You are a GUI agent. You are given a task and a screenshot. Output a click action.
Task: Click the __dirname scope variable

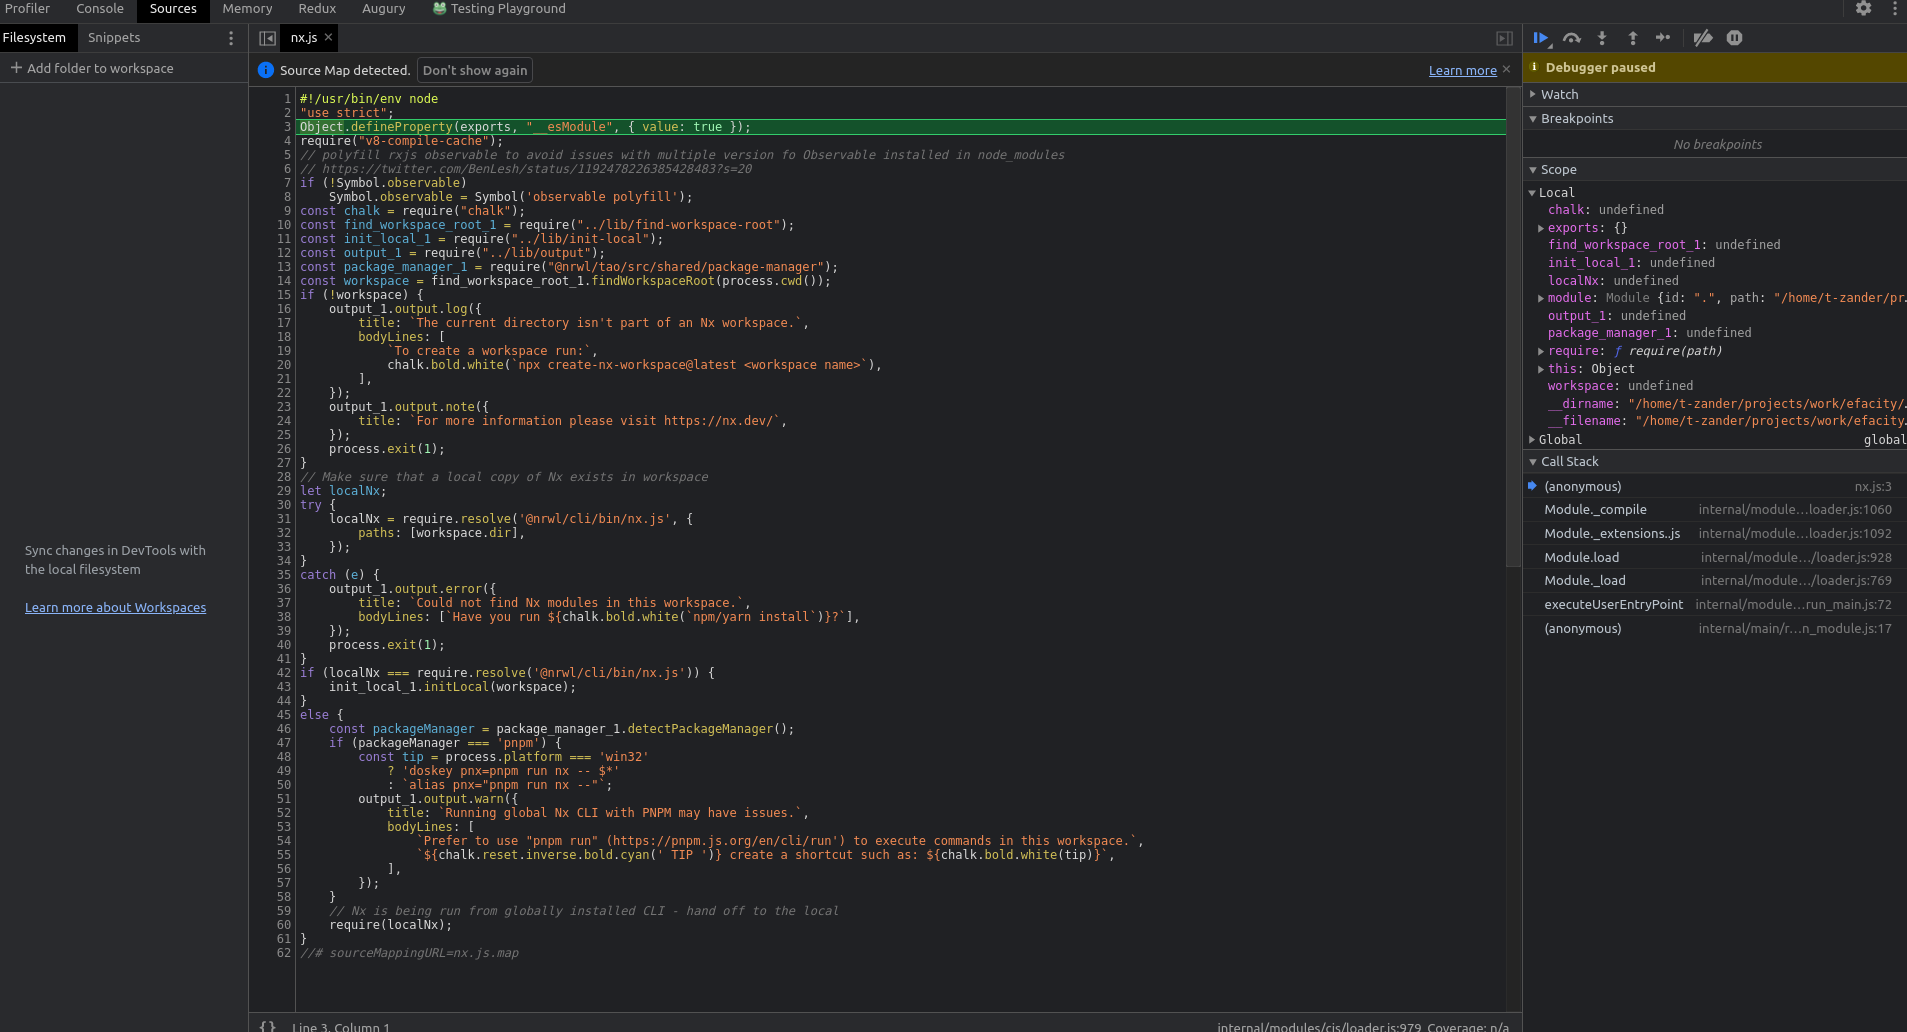(1726, 404)
